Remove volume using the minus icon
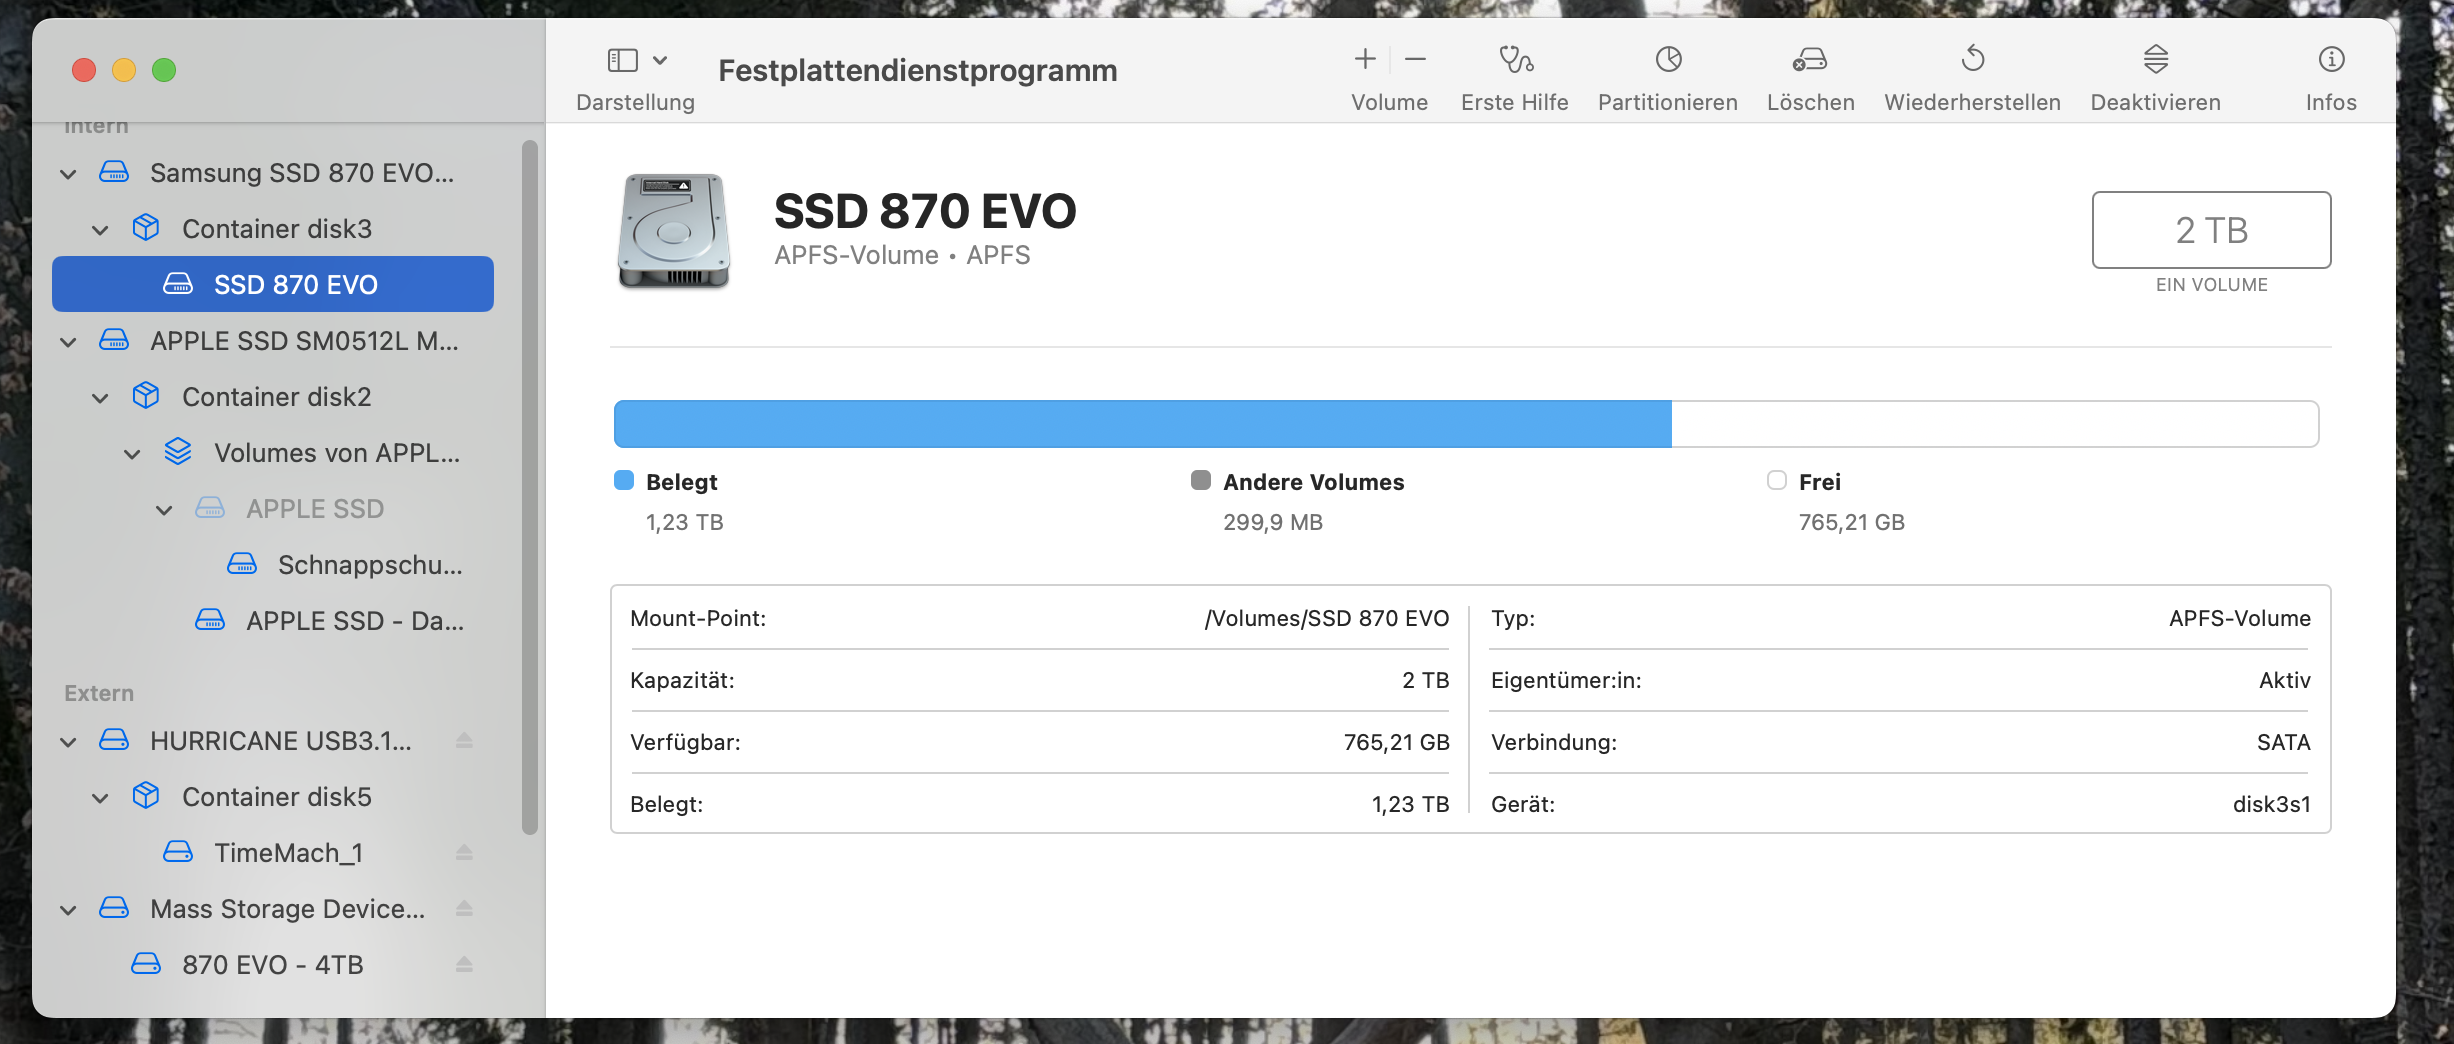This screenshot has width=2454, height=1044. [x=1415, y=60]
